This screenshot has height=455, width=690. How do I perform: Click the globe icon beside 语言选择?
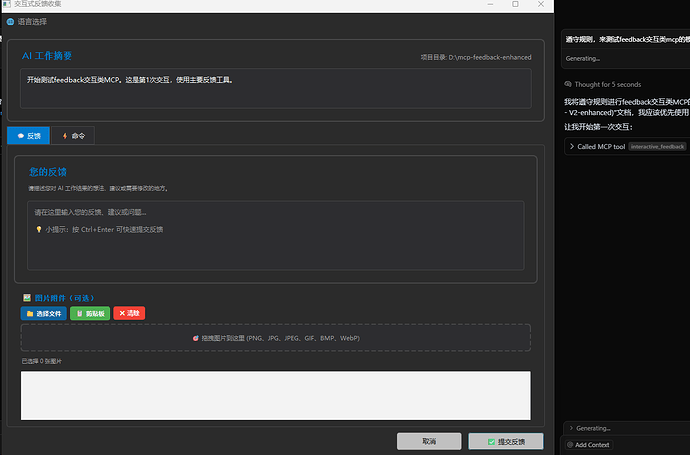pyautogui.click(x=10, y=22)
